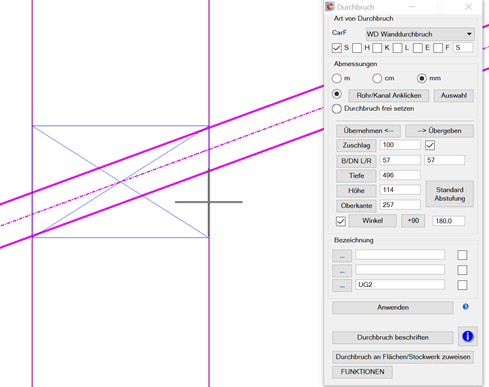Click the Oberkante field showing 257
The image size is (489, 387).
click(x=400, y=205)
